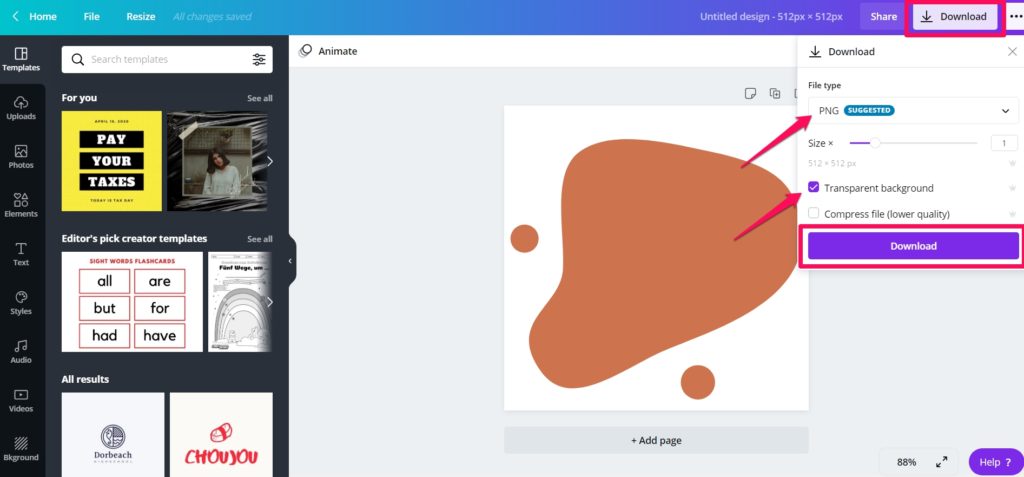Viewport: 1024px width, 477px height.
Task: Enter fullscreen presentation mode icon
Action: pos(942,462)
